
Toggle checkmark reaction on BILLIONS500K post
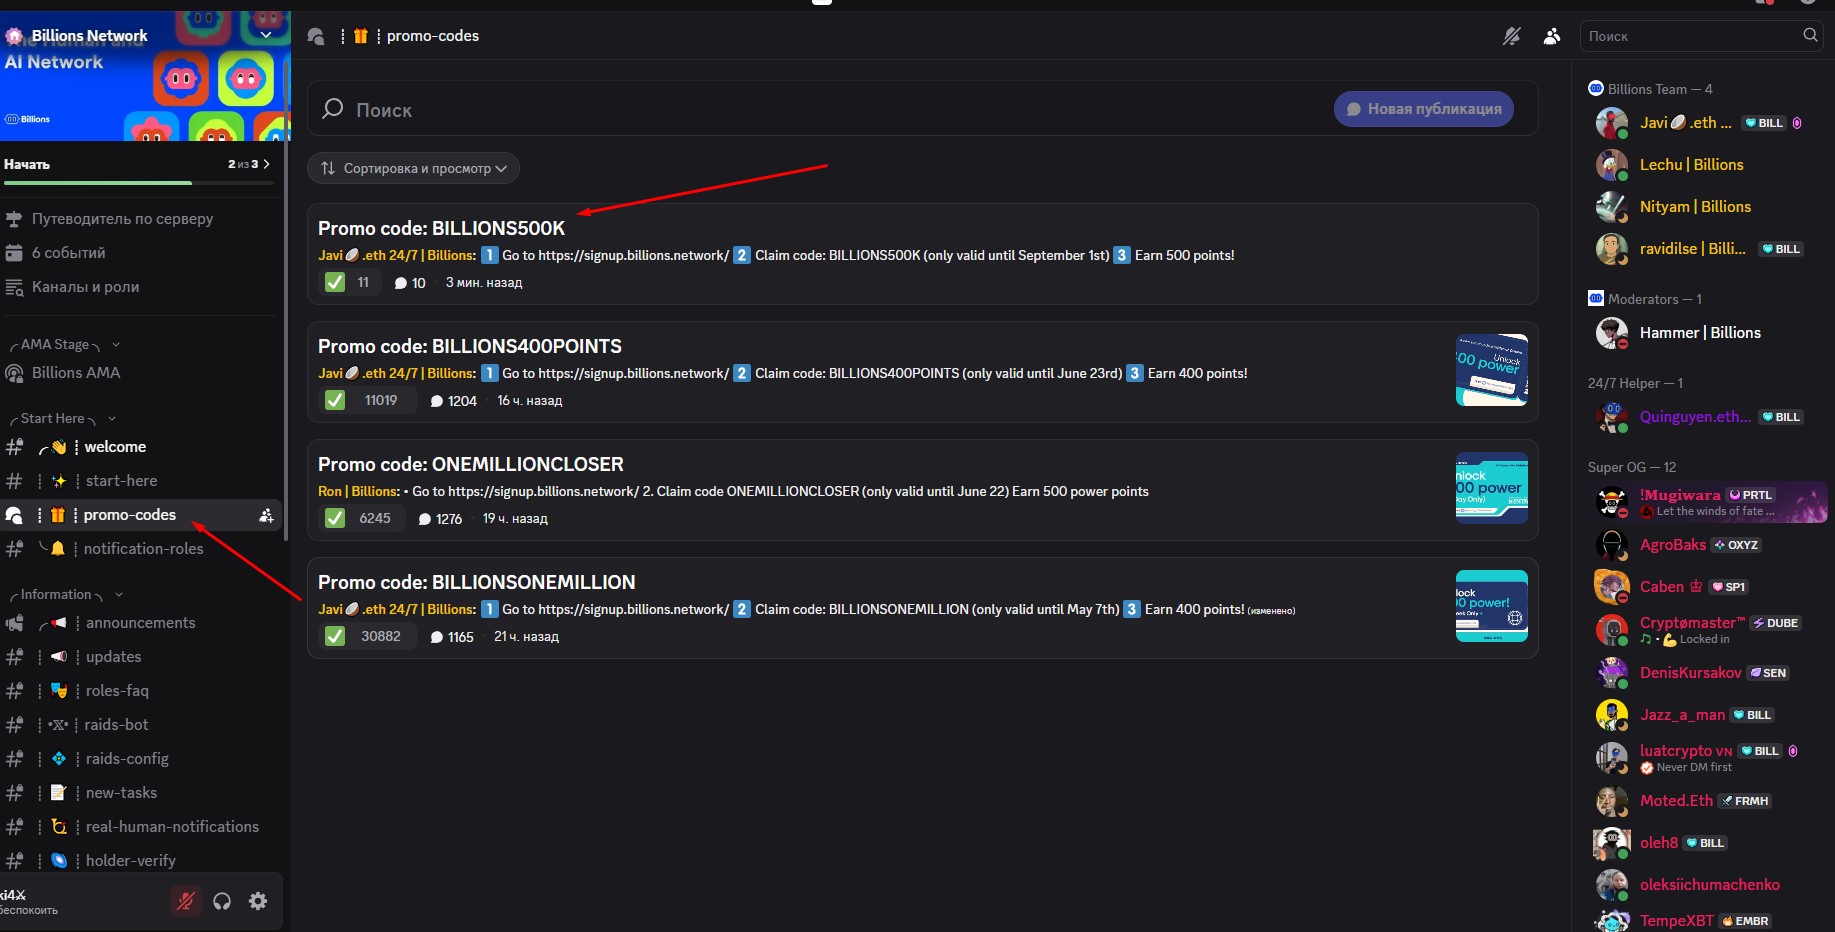[x=335, y=283]
